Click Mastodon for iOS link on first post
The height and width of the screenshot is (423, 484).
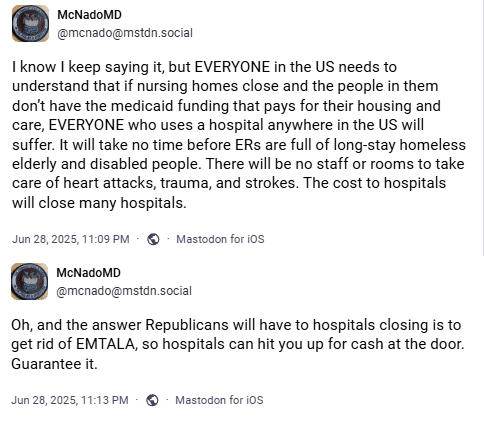pyautogui.click(x=220, y=239)
